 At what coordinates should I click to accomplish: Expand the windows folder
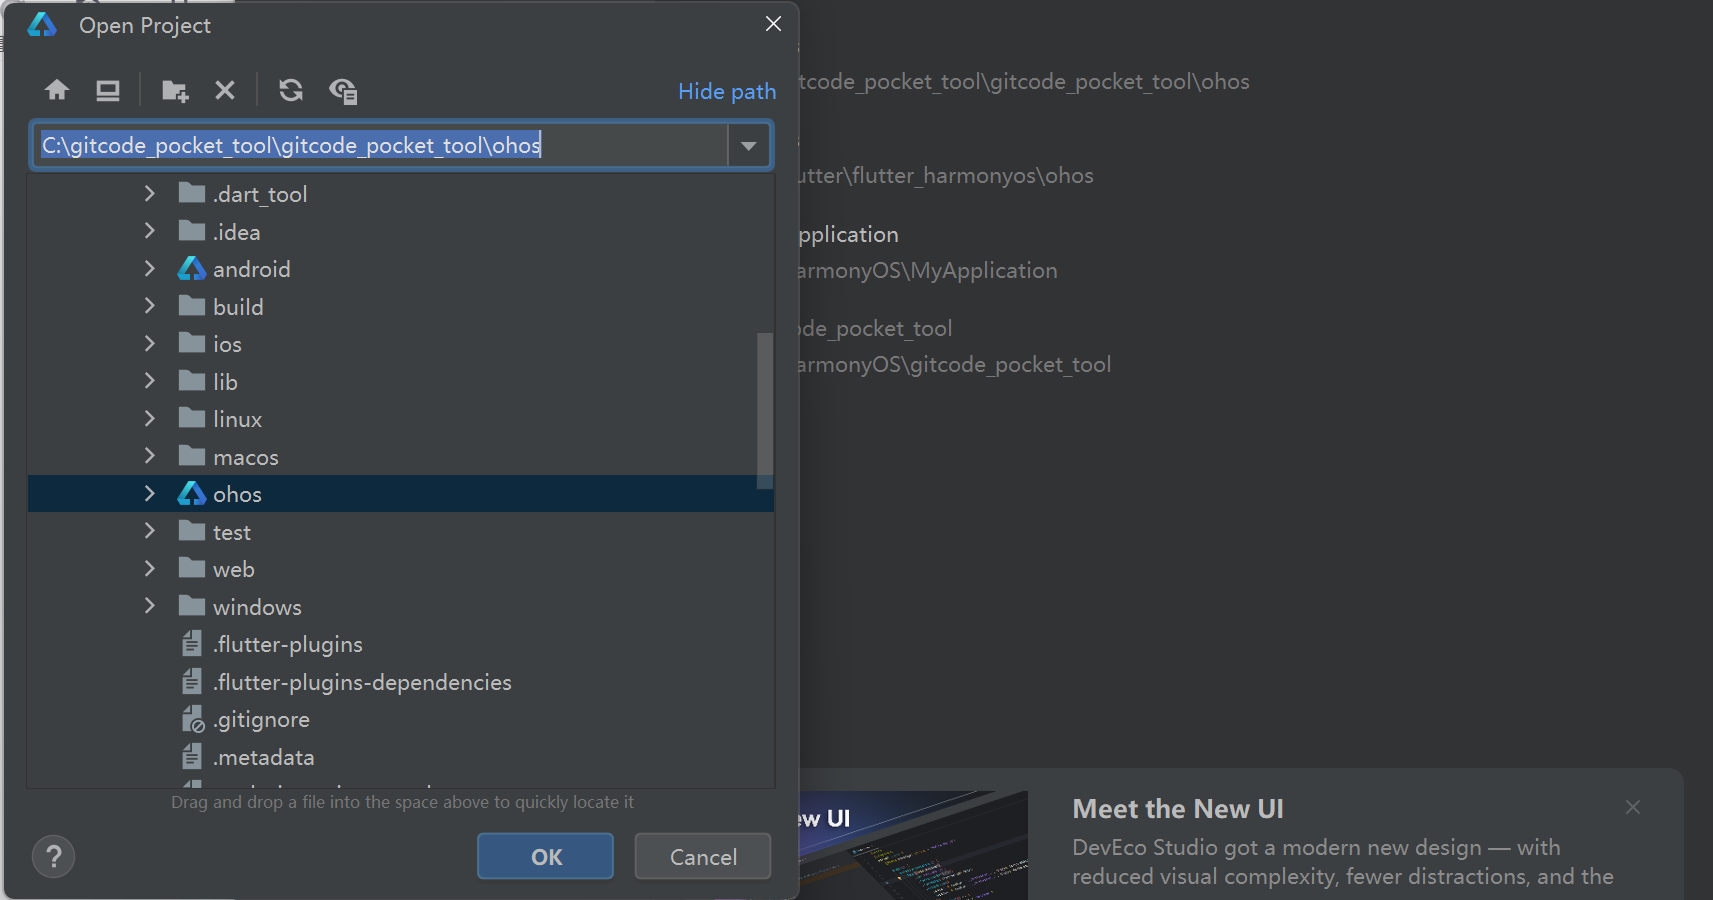coord(150,606)
